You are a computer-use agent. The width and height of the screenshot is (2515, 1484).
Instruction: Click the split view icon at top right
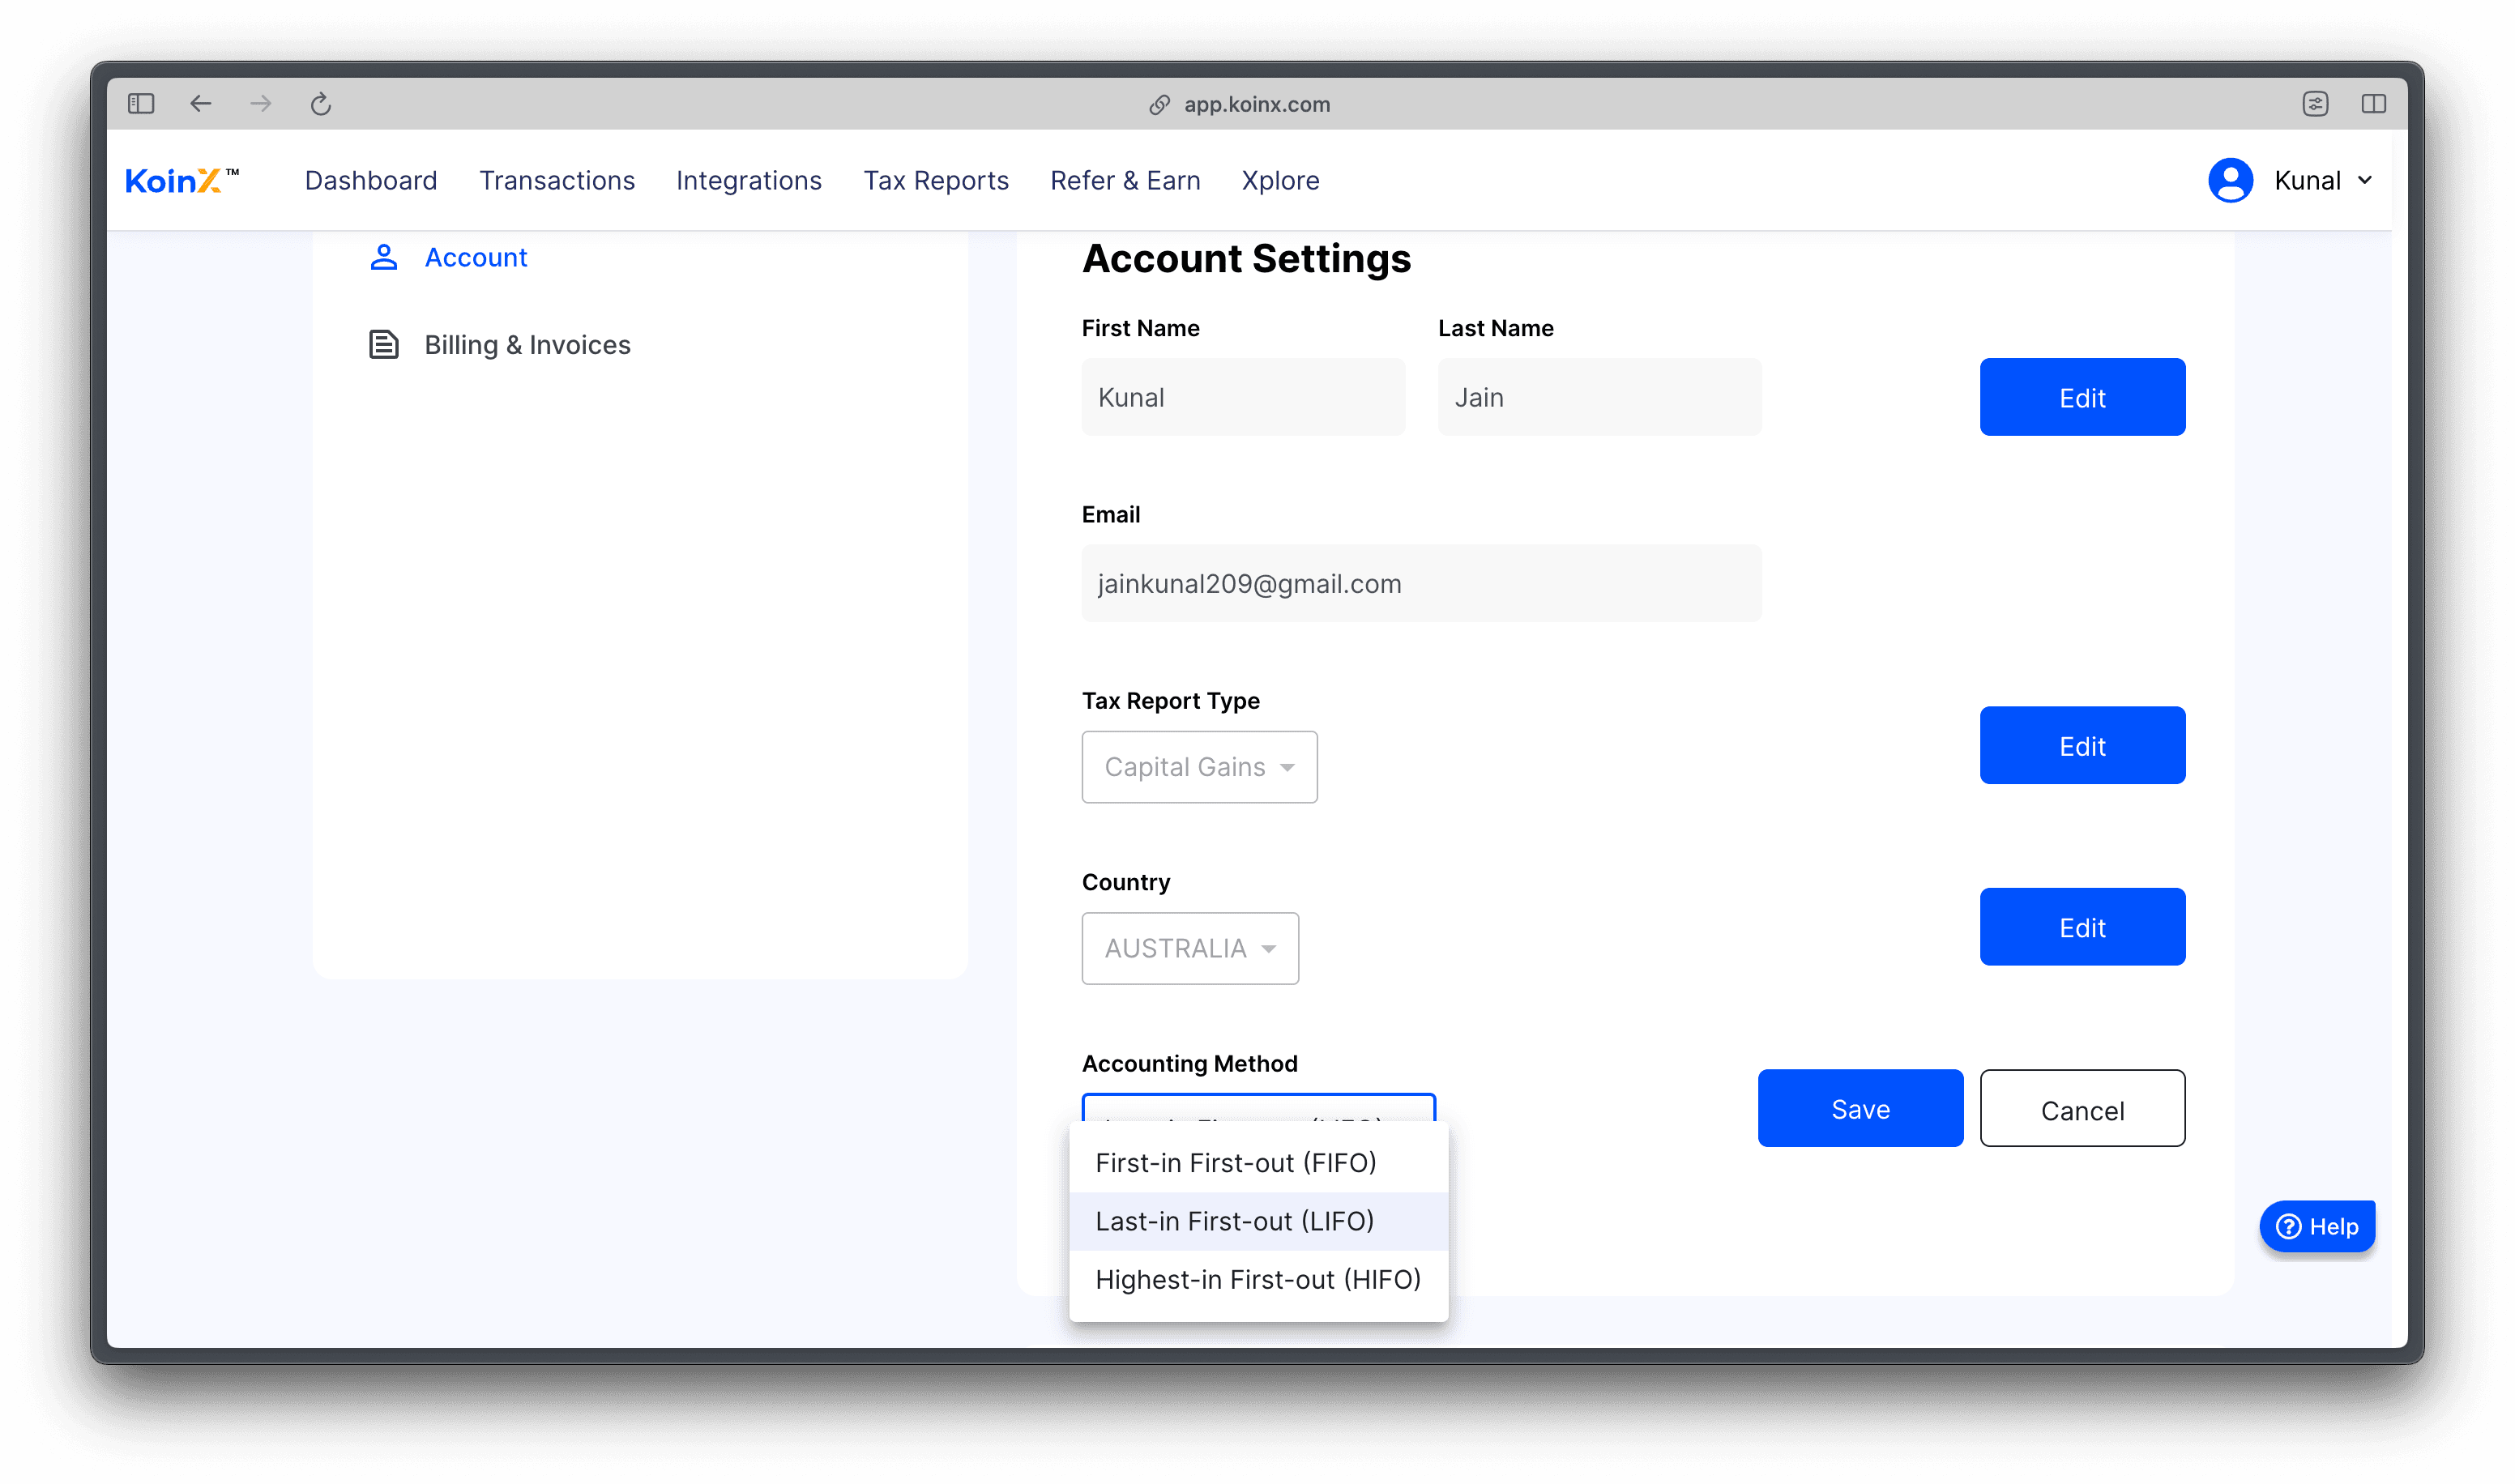pyautogui.click(x=2373, y=104)
